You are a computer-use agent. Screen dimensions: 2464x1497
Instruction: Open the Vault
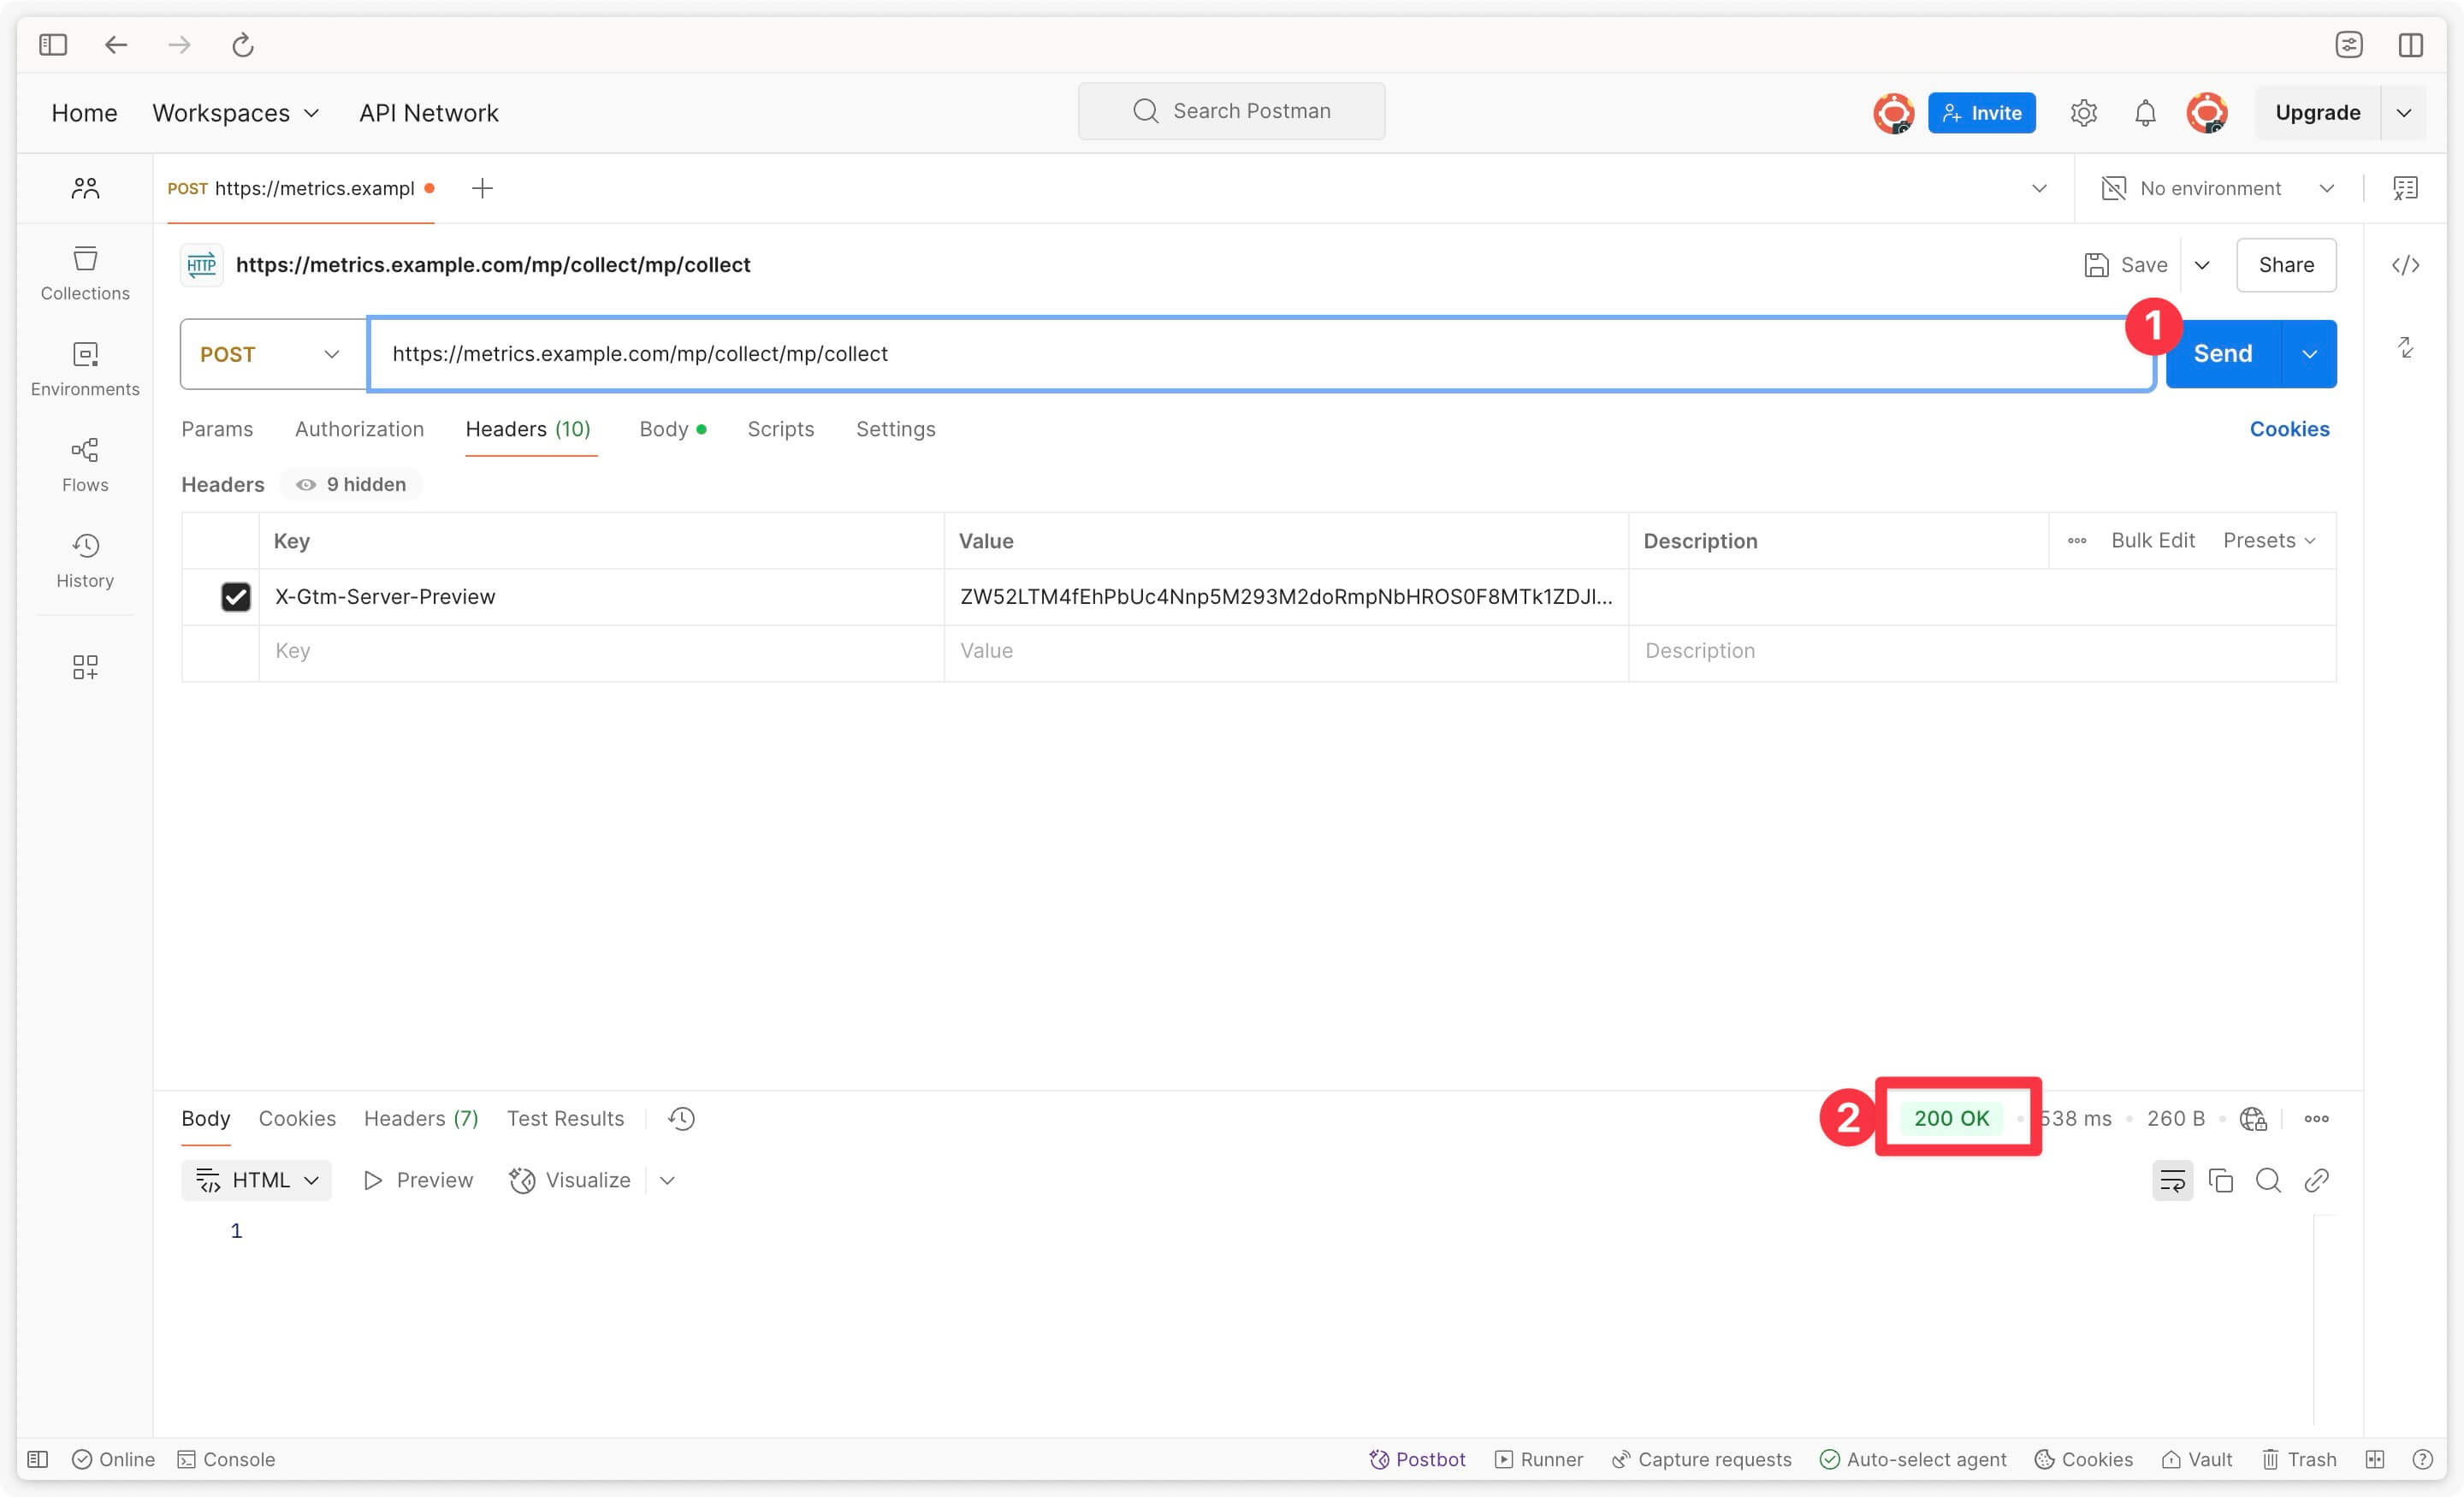point(2197,1459)
